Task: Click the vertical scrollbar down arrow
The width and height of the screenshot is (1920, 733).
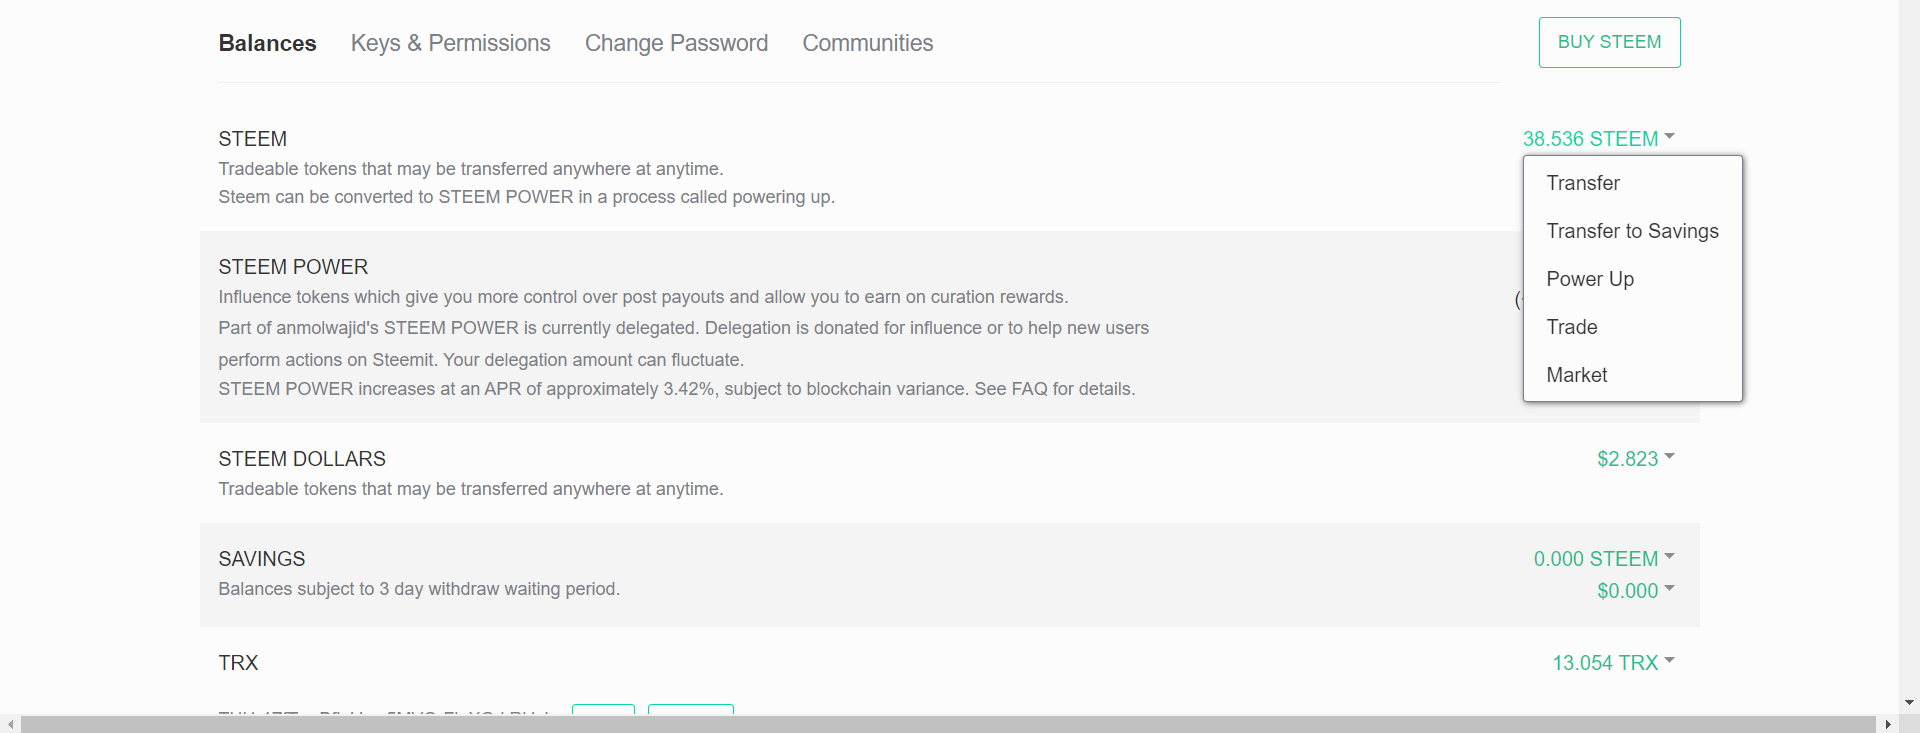Action: pyautogui.click(x=1909, y=703)
